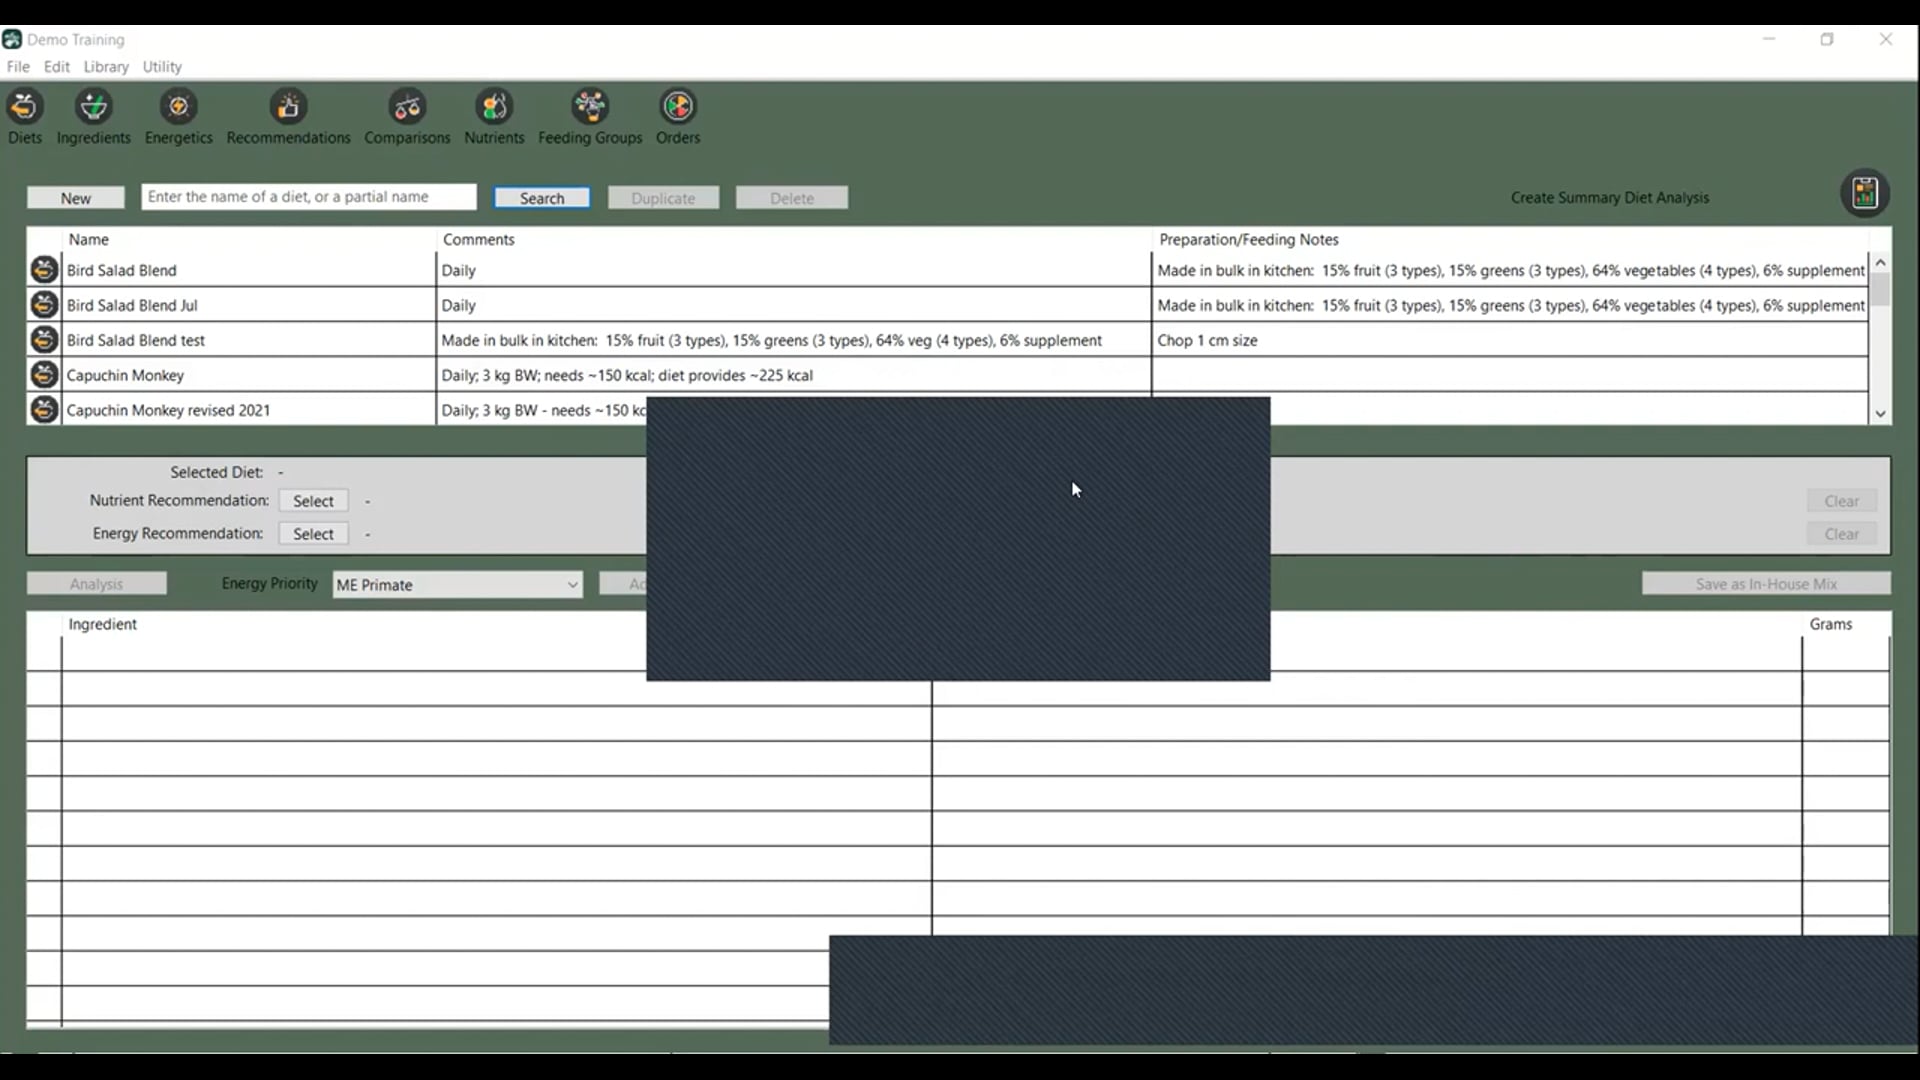Expand the Energy Priority ME Primate dropdown
The height and width of the screenshot is (1080, 1920).
[x=572, y=585]
